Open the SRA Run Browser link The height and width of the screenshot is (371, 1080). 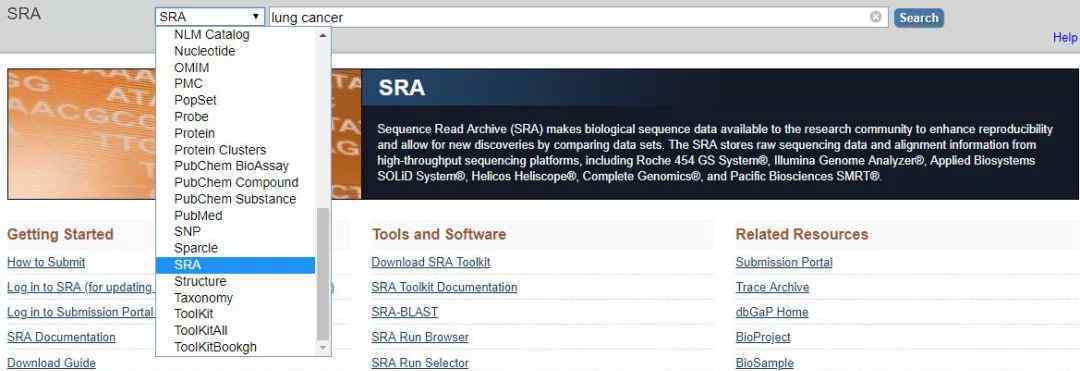(x=420, y=337)
